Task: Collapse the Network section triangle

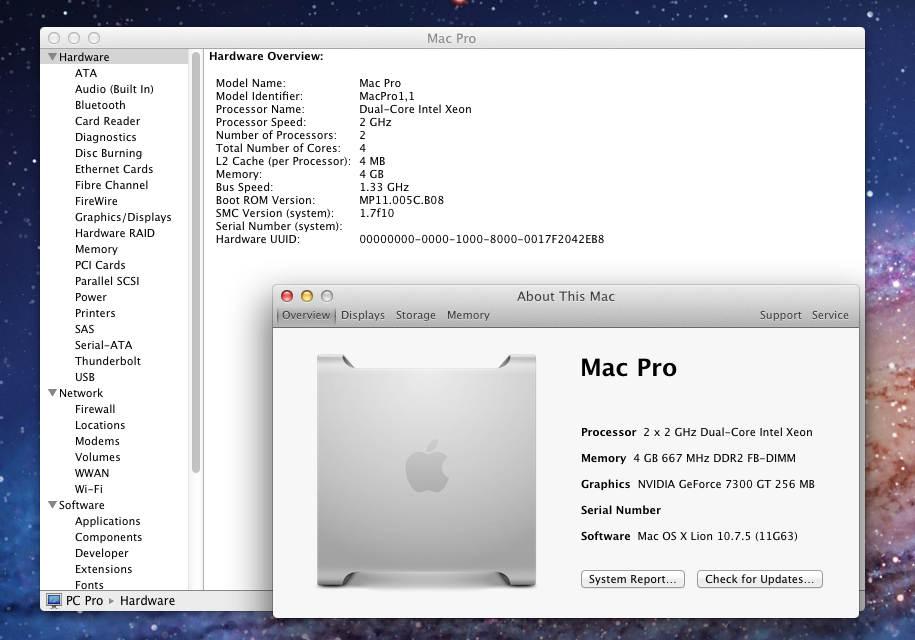Action: pyautogui.click(x=53, y=393)
